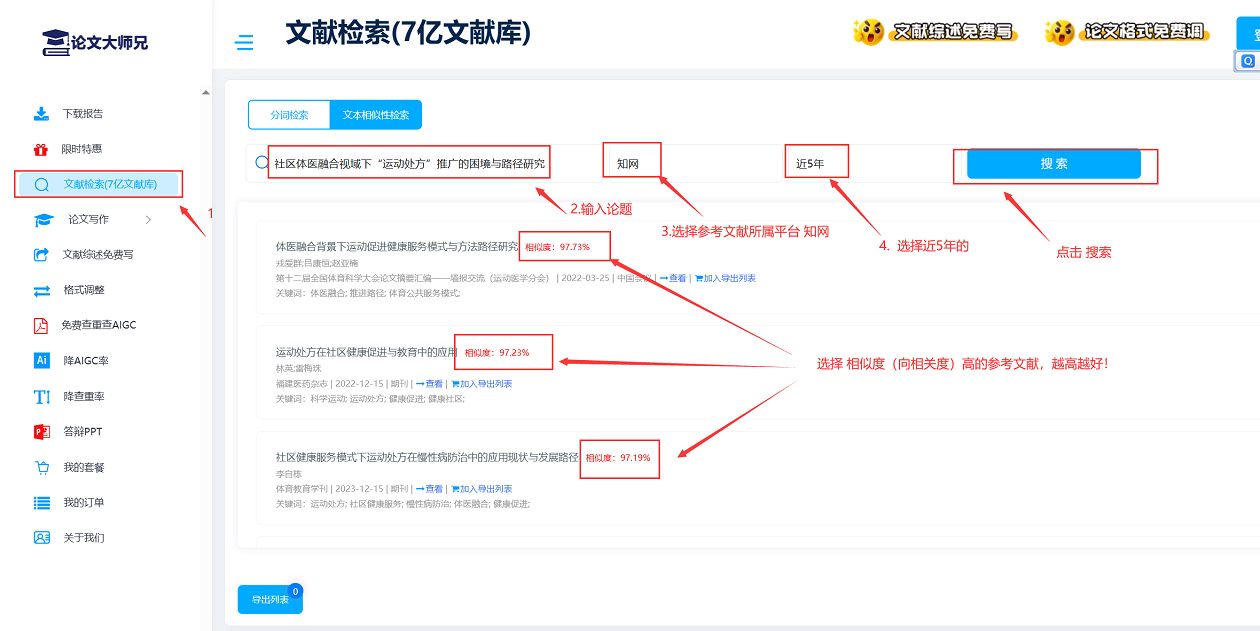Expand the 论文写作 submenu chevron
This screenshot has width=1260, height=631.
coord(148,220)
